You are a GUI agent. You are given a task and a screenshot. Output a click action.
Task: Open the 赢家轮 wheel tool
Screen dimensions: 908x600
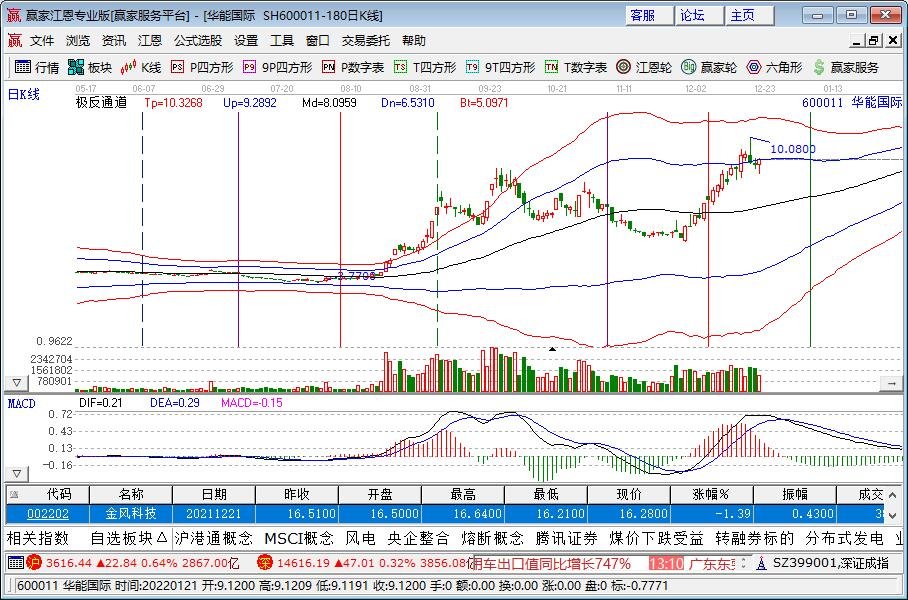(x=709, y=68)
